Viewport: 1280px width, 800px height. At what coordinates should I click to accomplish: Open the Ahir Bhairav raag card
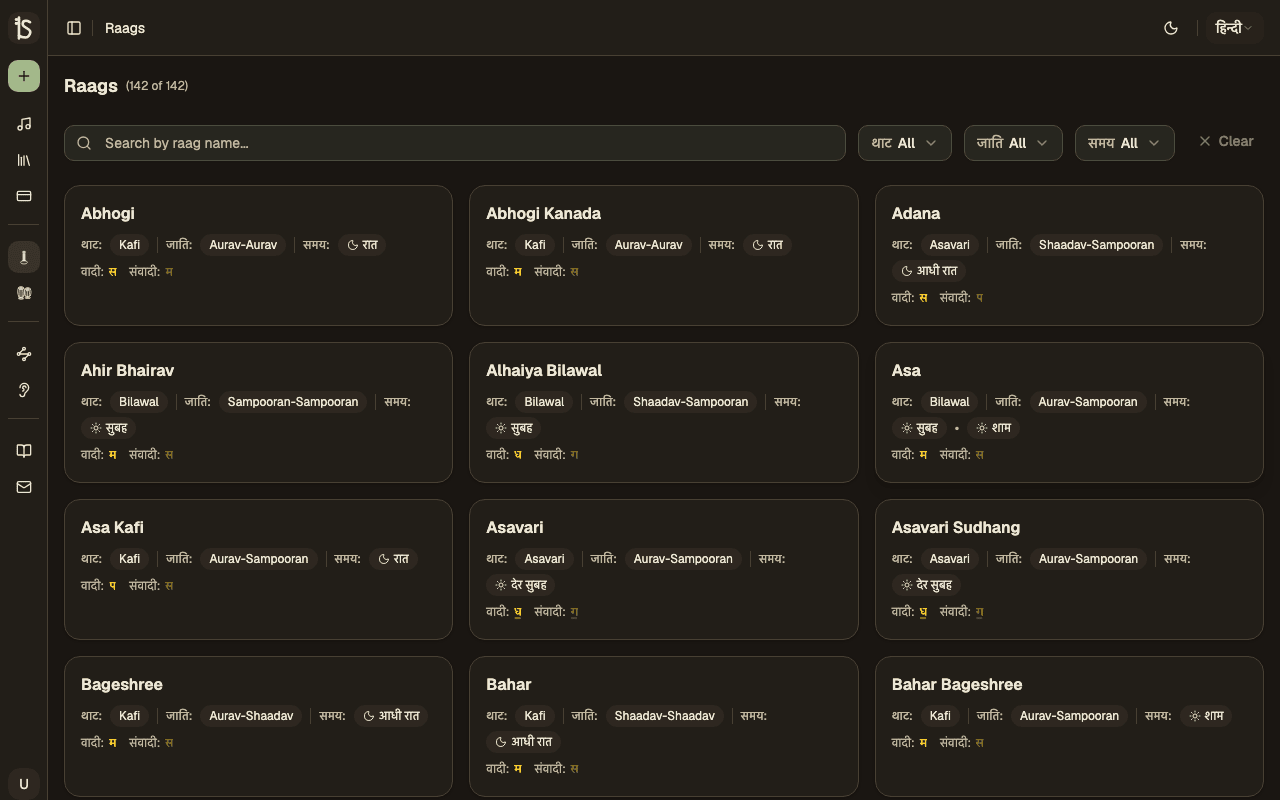[258, 412]
